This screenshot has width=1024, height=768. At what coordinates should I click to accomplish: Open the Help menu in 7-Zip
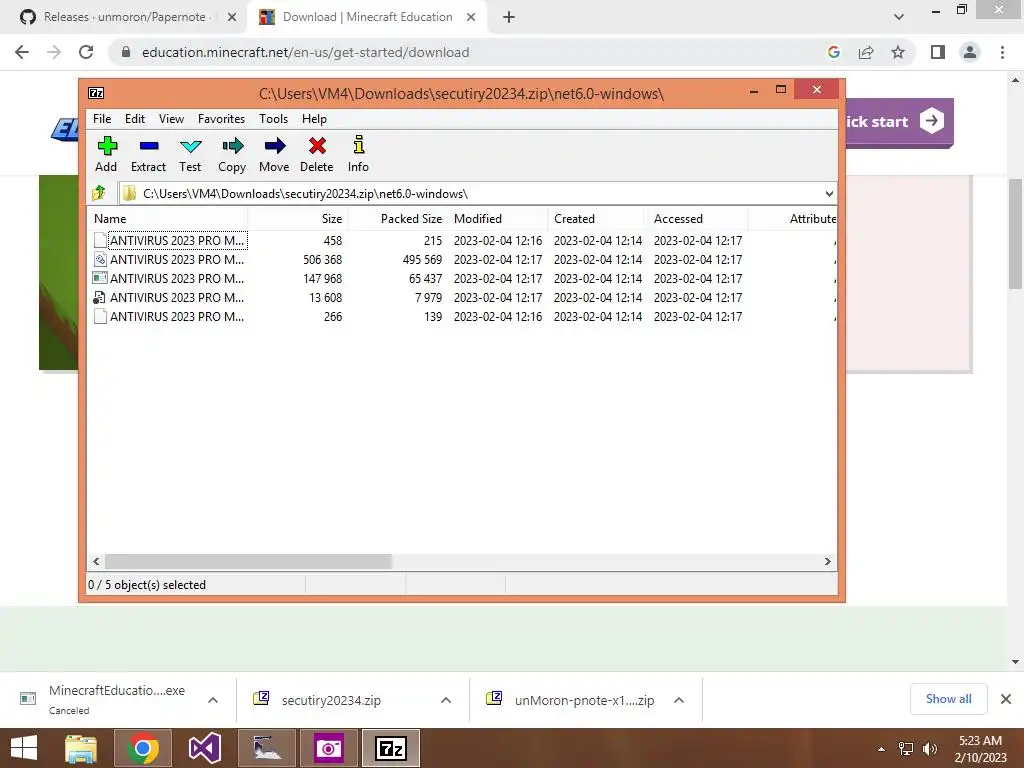pos(314,119)
